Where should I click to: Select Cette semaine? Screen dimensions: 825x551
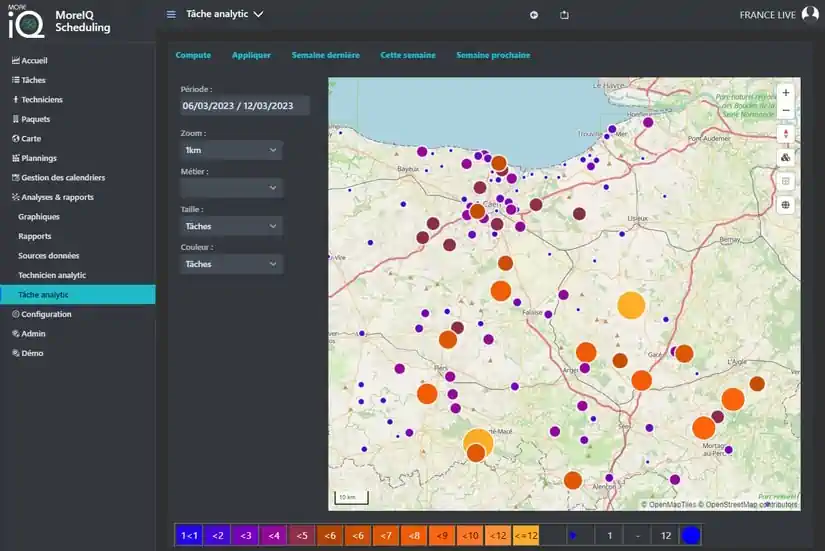[408, 55]
